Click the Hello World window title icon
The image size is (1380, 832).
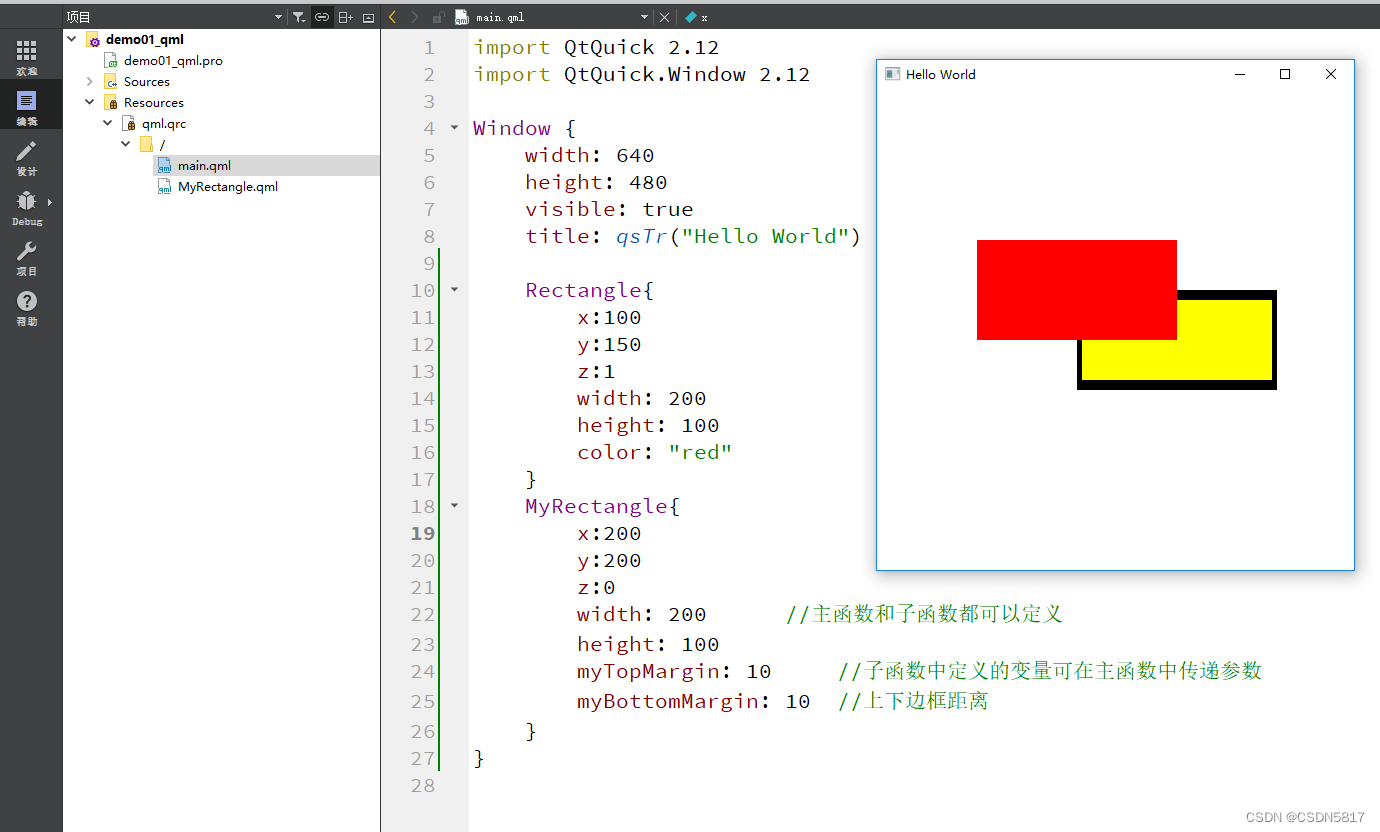(893, 74)
